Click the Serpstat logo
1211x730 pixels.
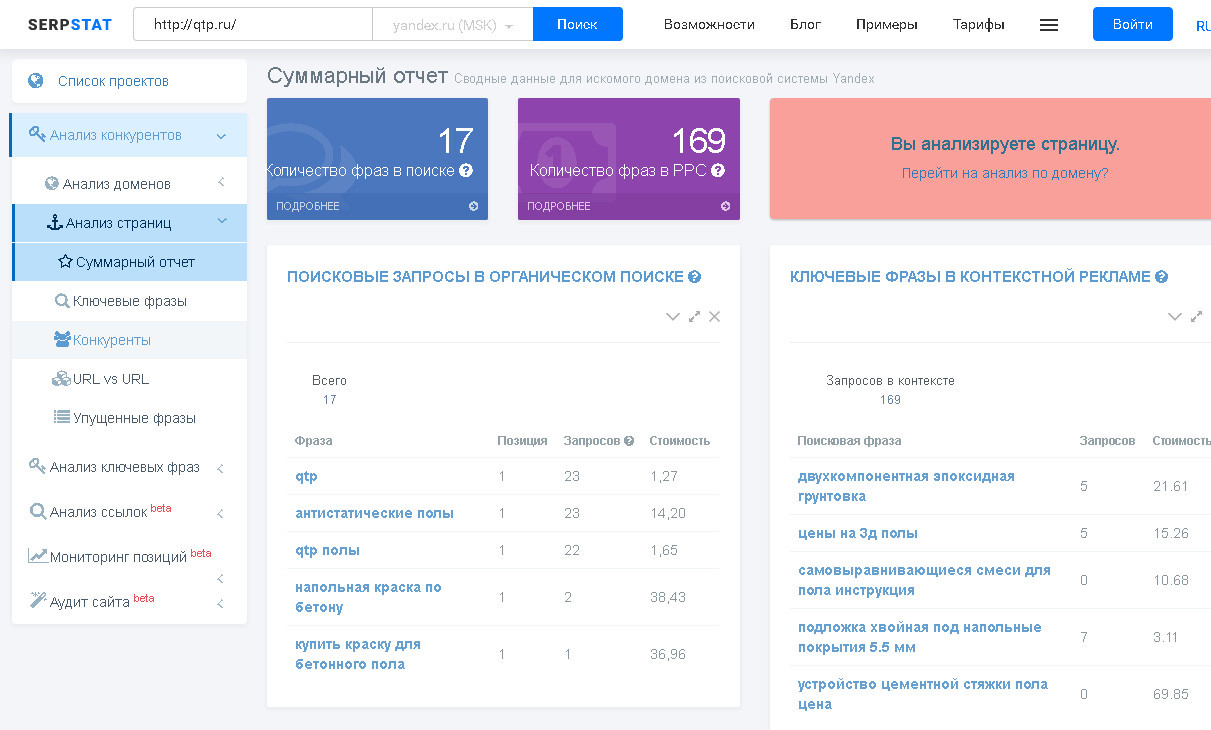70,24
